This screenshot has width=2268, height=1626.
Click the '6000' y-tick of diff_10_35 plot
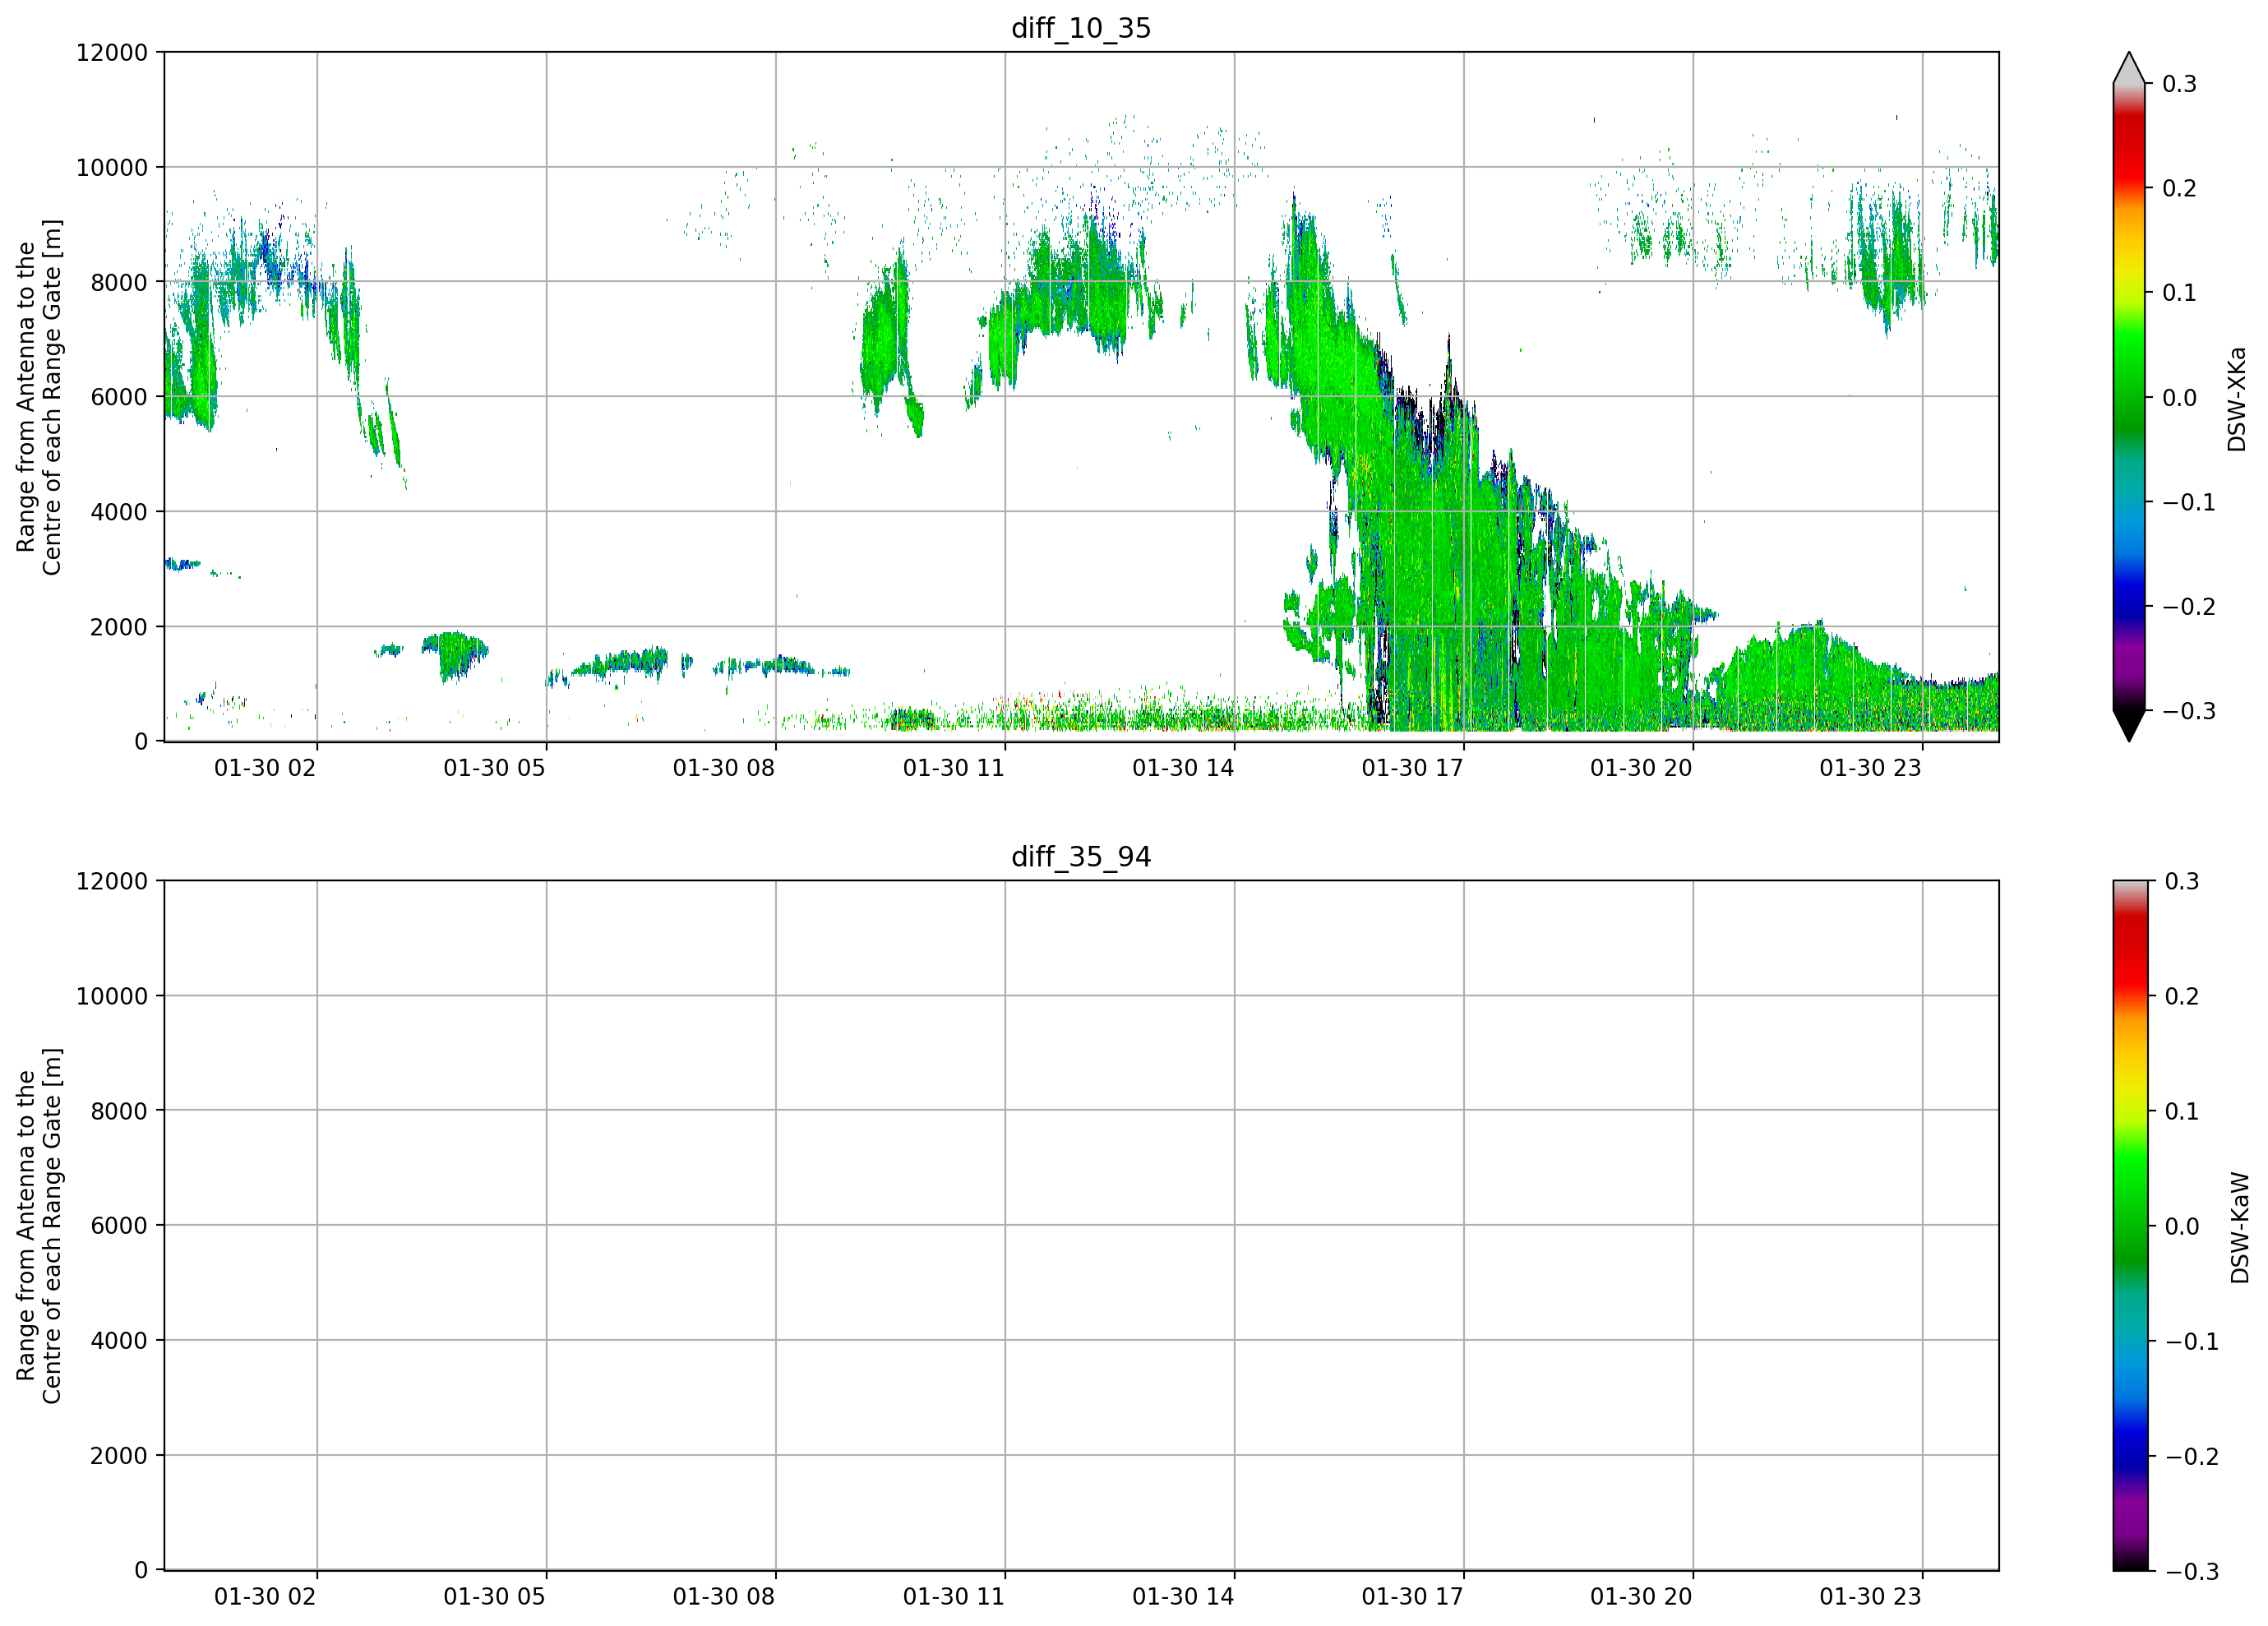point(119,397)
